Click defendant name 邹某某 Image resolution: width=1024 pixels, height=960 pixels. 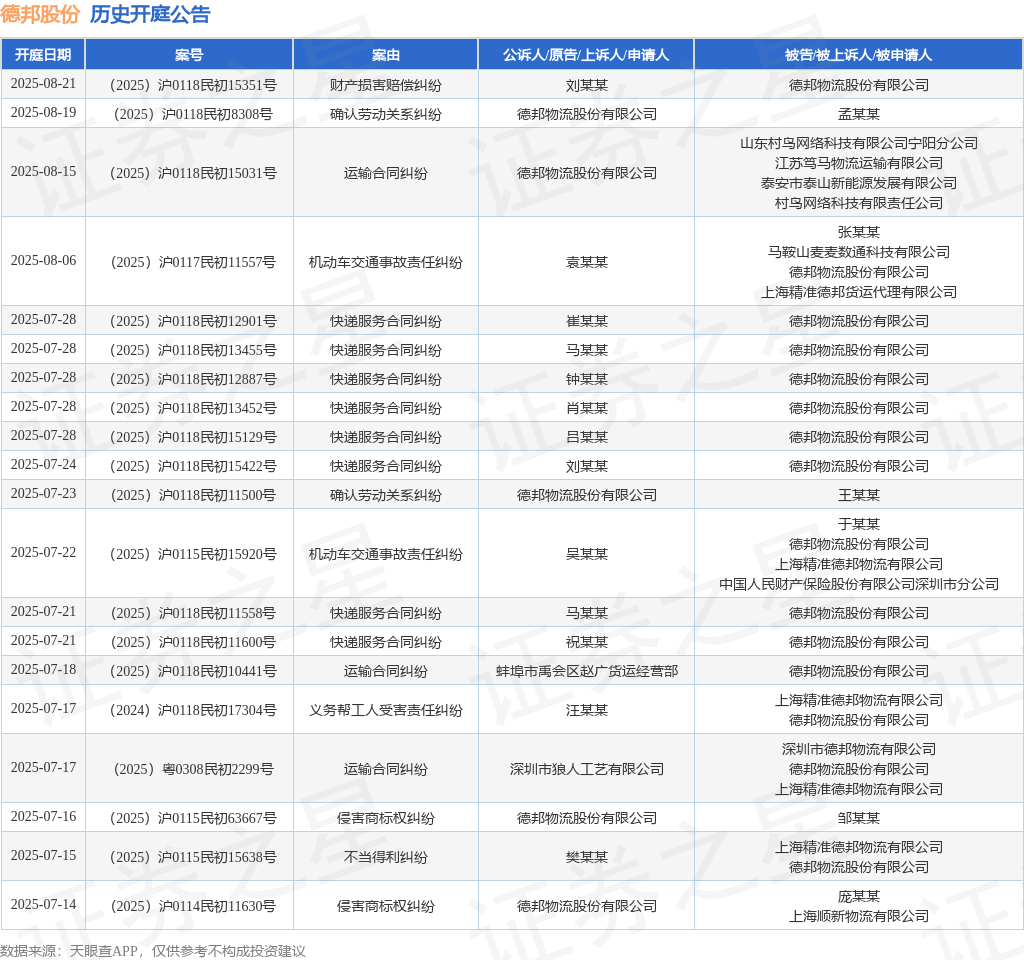click(x=859, y=818)
